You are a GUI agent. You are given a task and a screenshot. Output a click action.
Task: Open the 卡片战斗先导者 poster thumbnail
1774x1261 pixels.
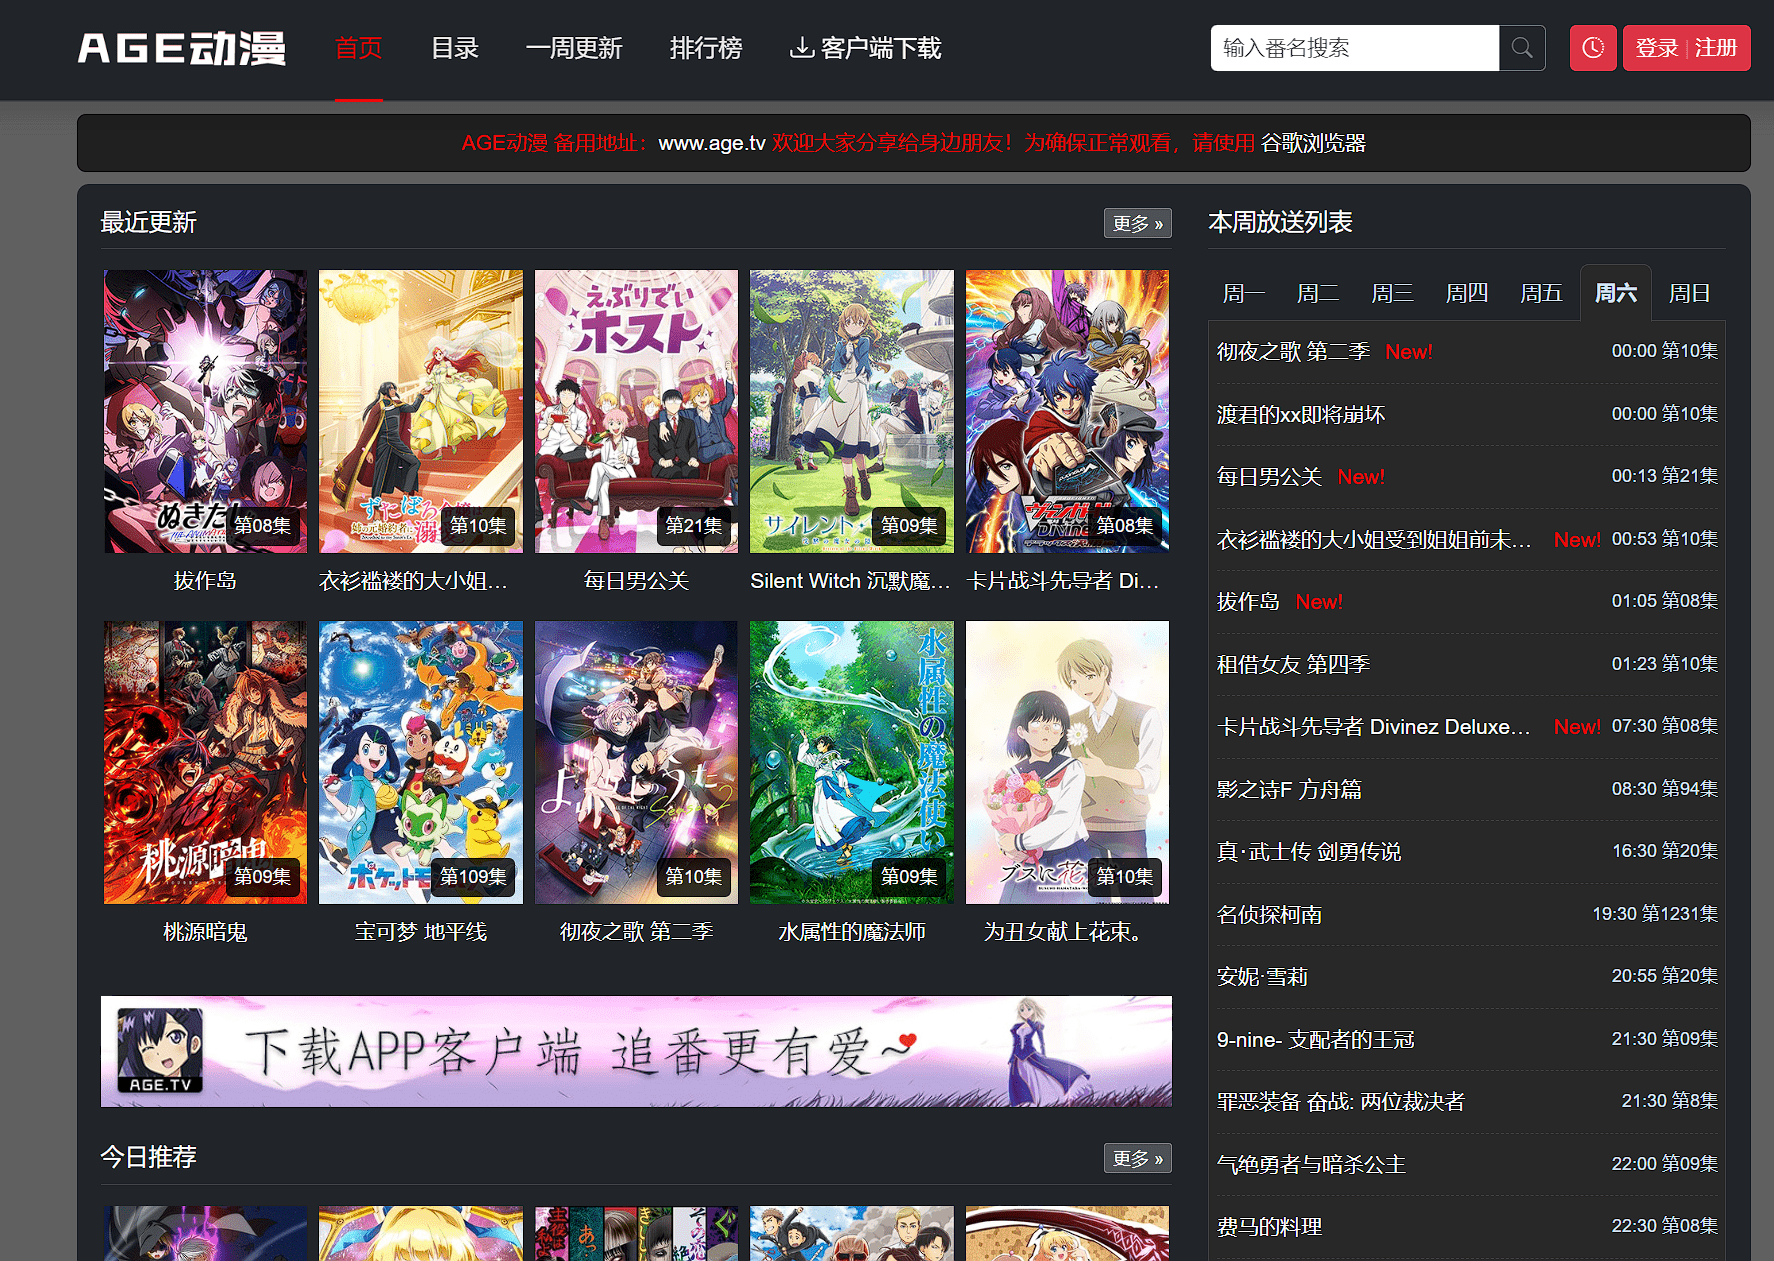tap(1067, 411)
